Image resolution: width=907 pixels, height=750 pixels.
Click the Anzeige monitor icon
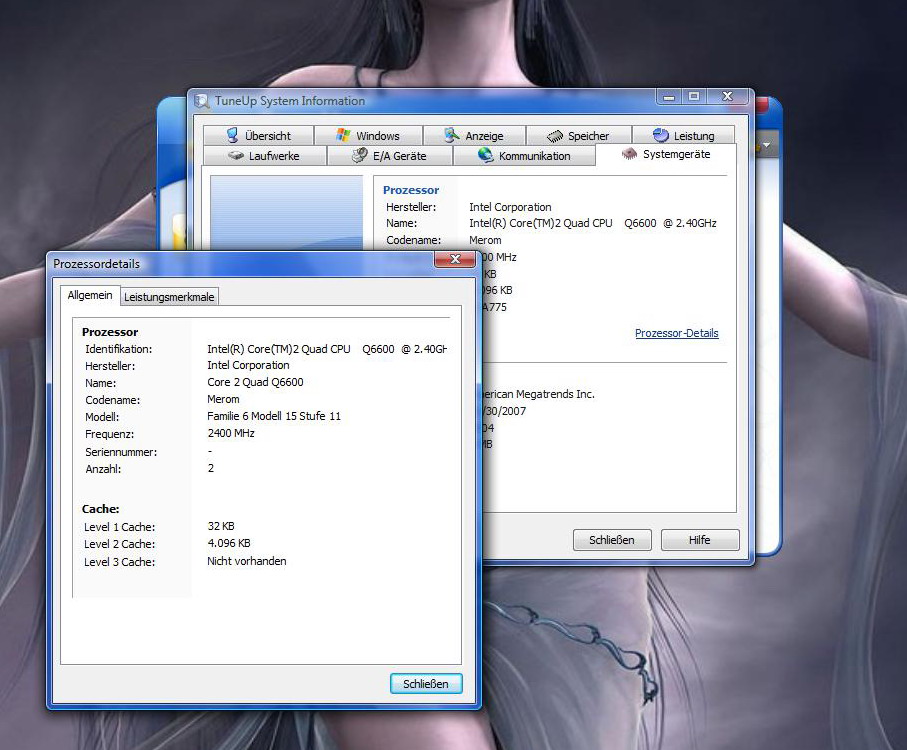tap(452, 135)
